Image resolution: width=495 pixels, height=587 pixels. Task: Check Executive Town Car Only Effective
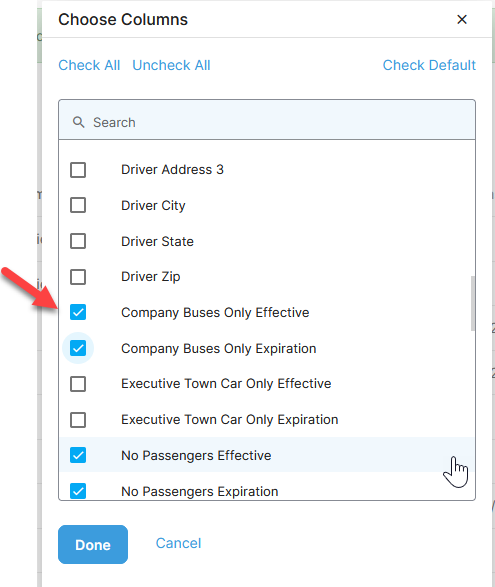[78, 384]
